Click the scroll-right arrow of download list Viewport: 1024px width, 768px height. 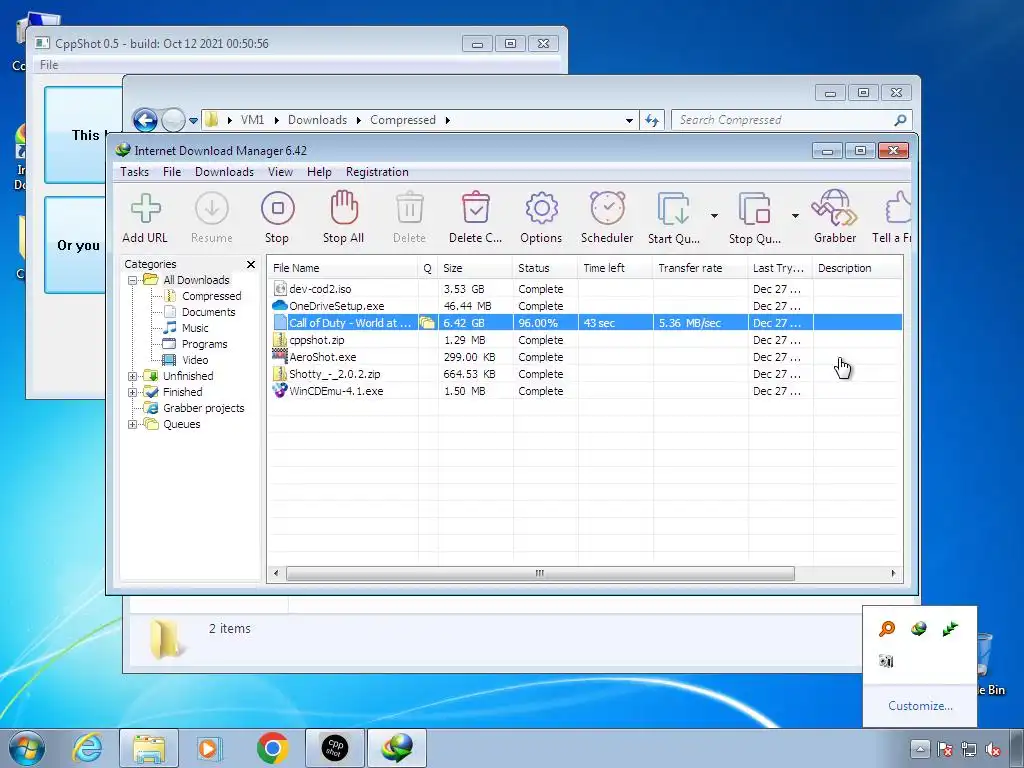point(893,573)
